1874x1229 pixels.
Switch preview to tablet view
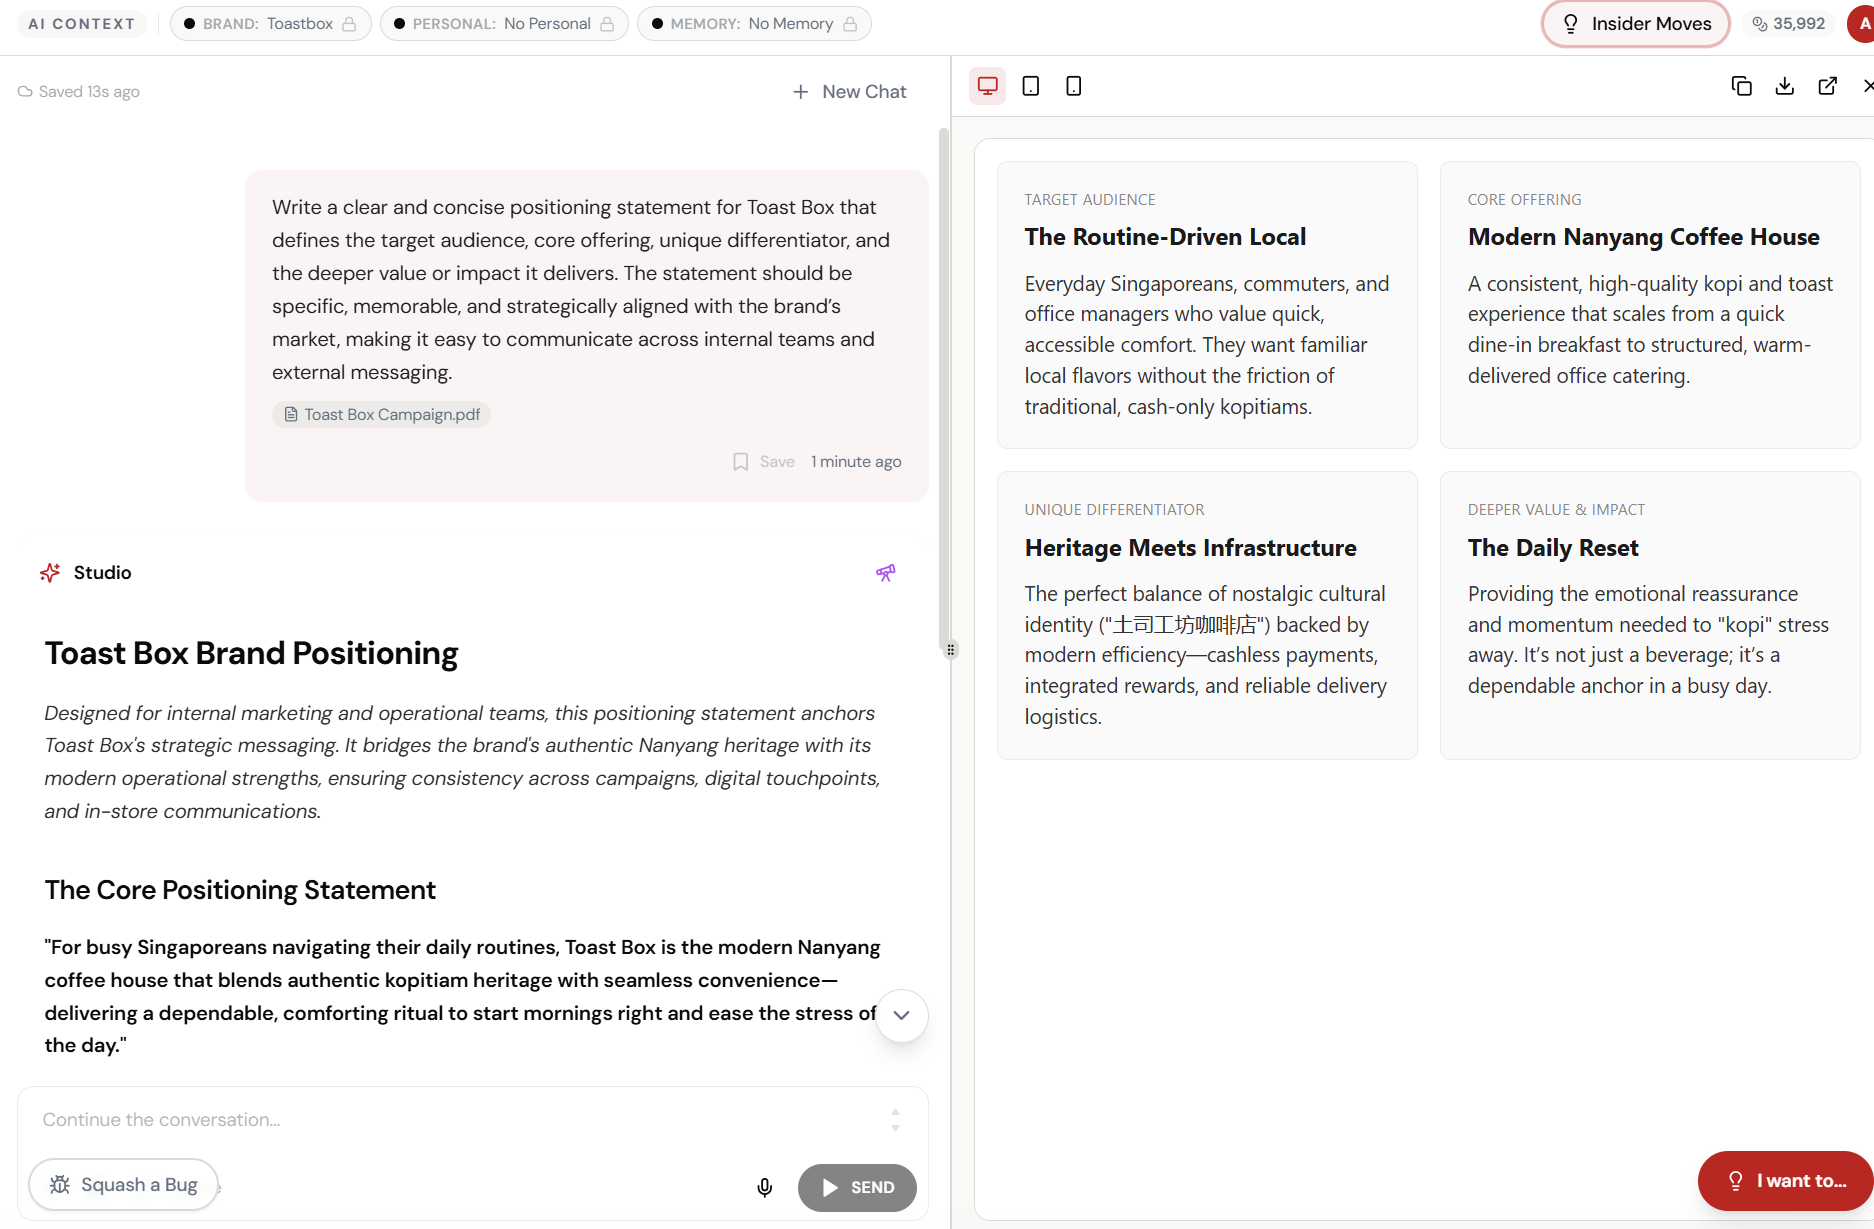point(1030,86)
